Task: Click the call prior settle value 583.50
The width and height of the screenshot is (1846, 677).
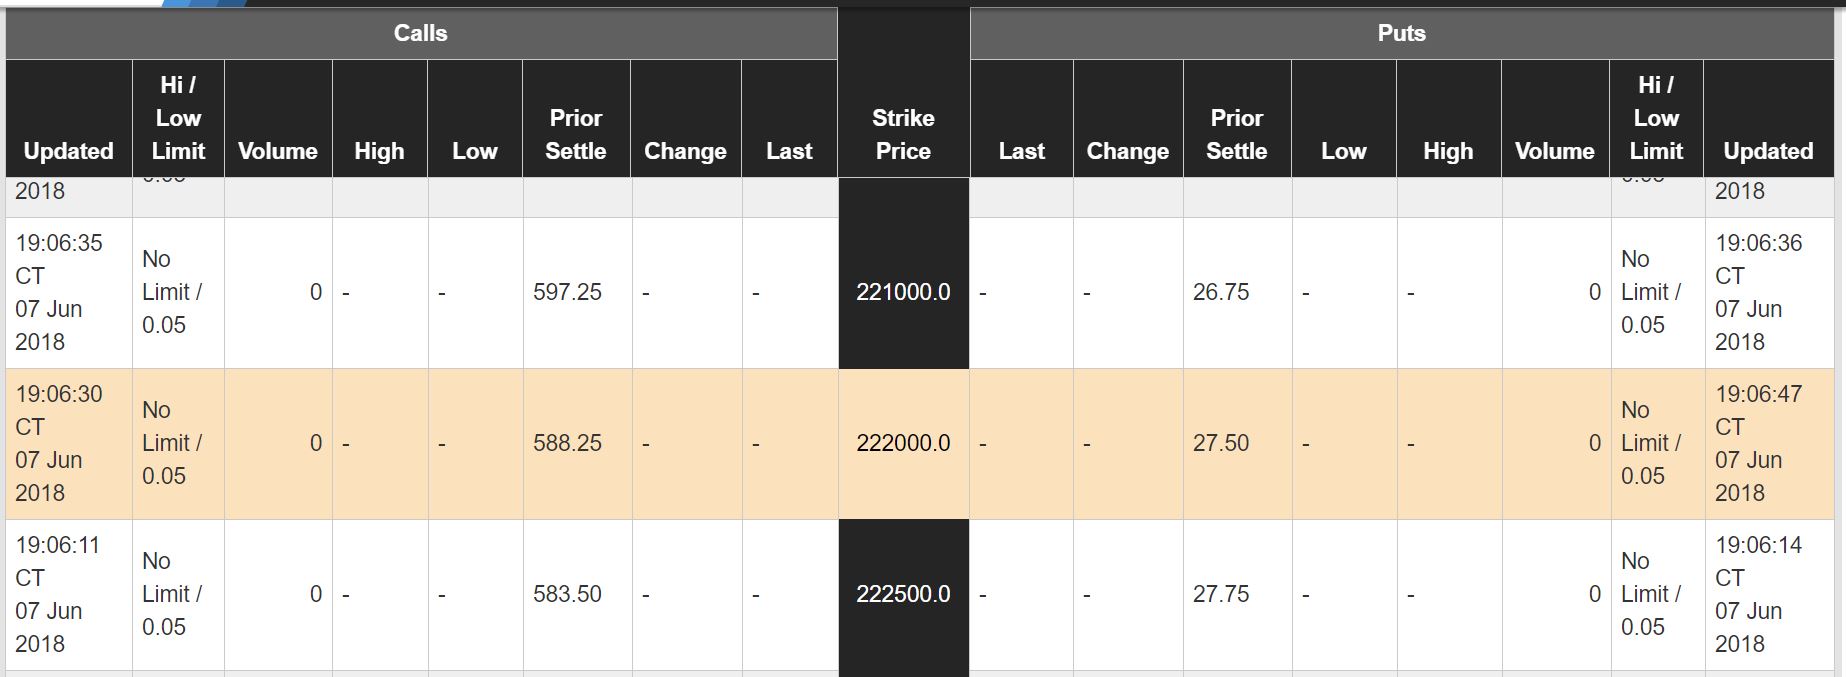Action: point(567,594)
